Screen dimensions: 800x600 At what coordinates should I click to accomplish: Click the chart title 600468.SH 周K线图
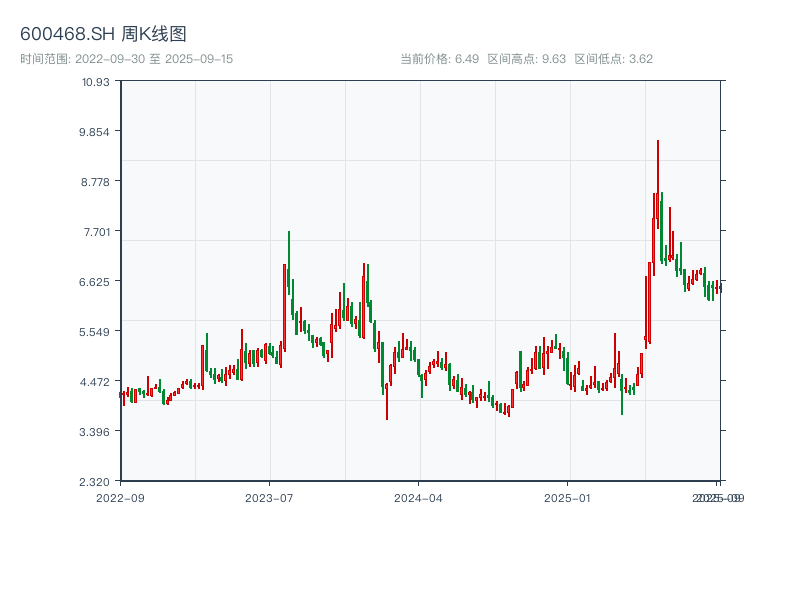103,34
